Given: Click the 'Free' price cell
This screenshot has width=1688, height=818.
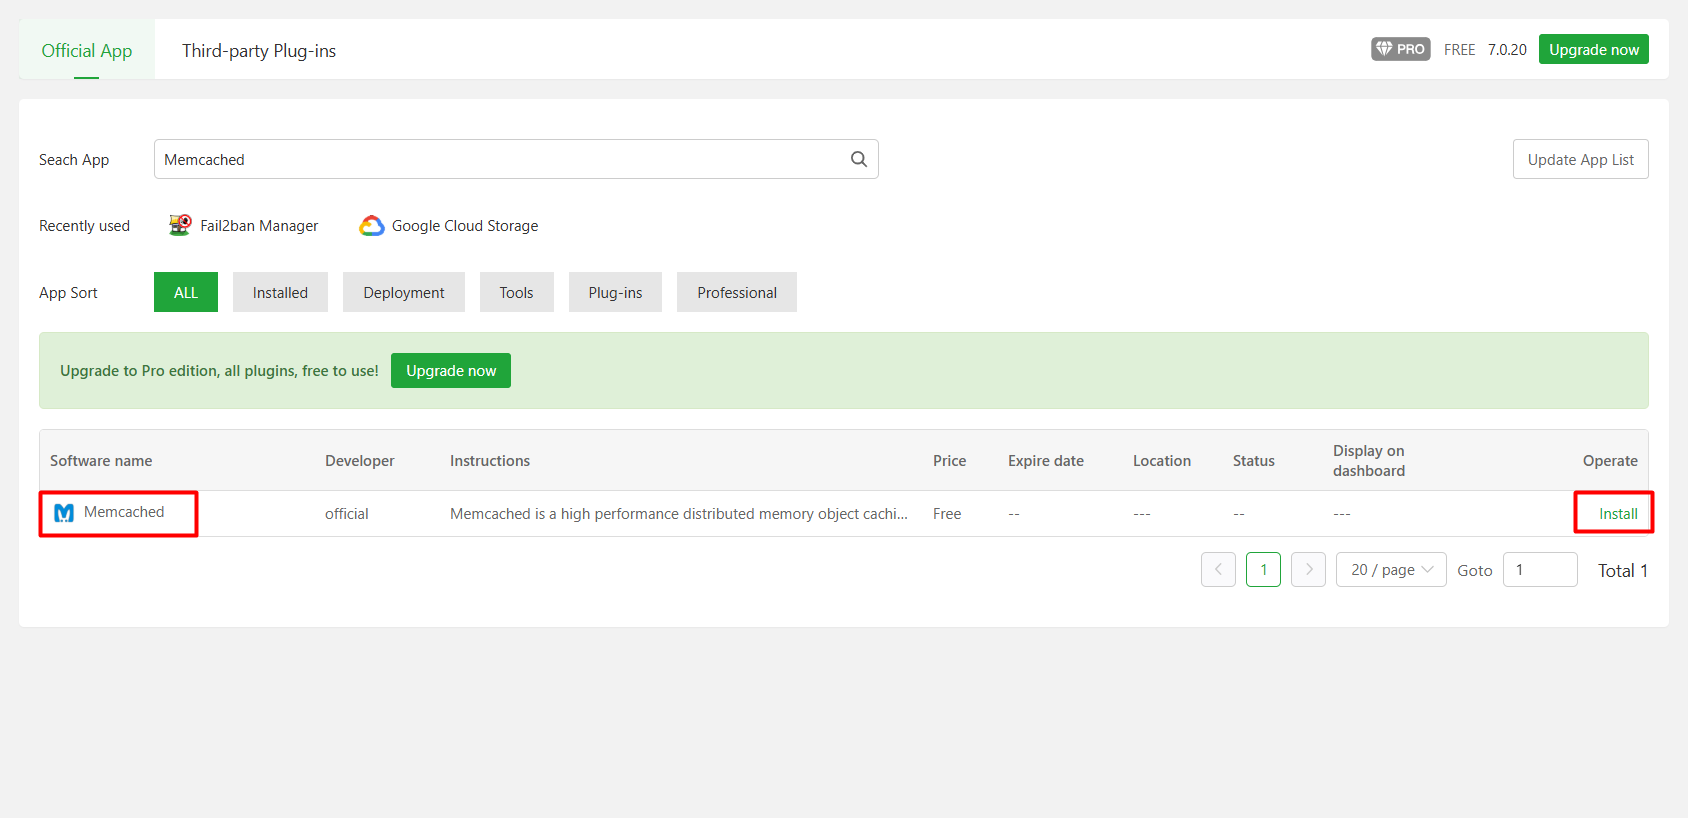Looking at the screenshot, I should tap(947, 514).
